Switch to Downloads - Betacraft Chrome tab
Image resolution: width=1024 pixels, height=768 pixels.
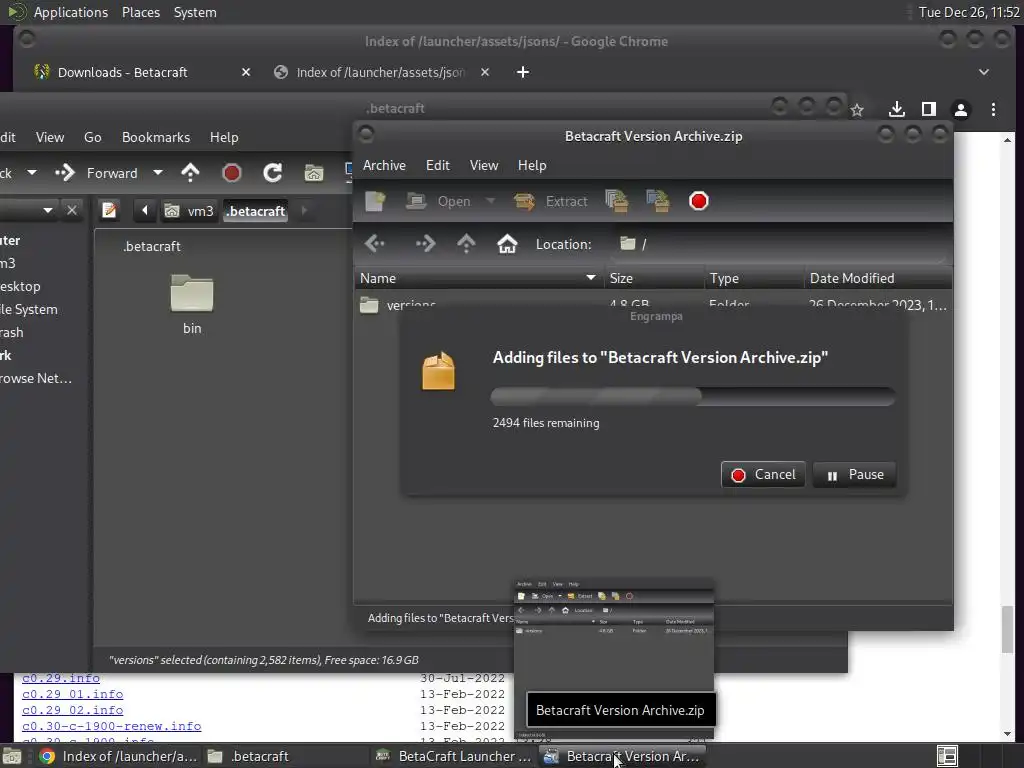coord(123,72)
